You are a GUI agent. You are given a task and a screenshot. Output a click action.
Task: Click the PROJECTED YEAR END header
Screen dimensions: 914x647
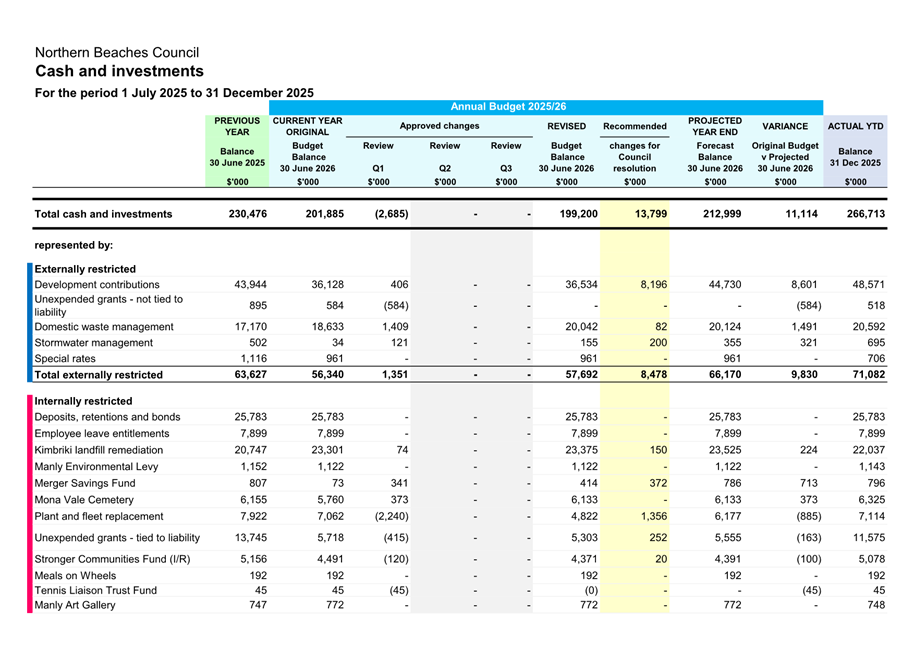click(715, 126)
